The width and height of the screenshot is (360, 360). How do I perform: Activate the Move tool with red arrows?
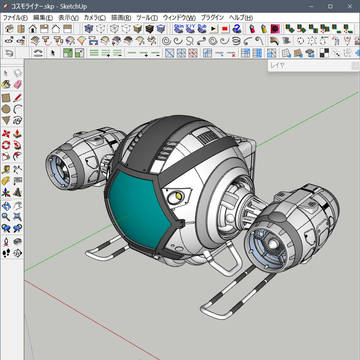(6, 134)
